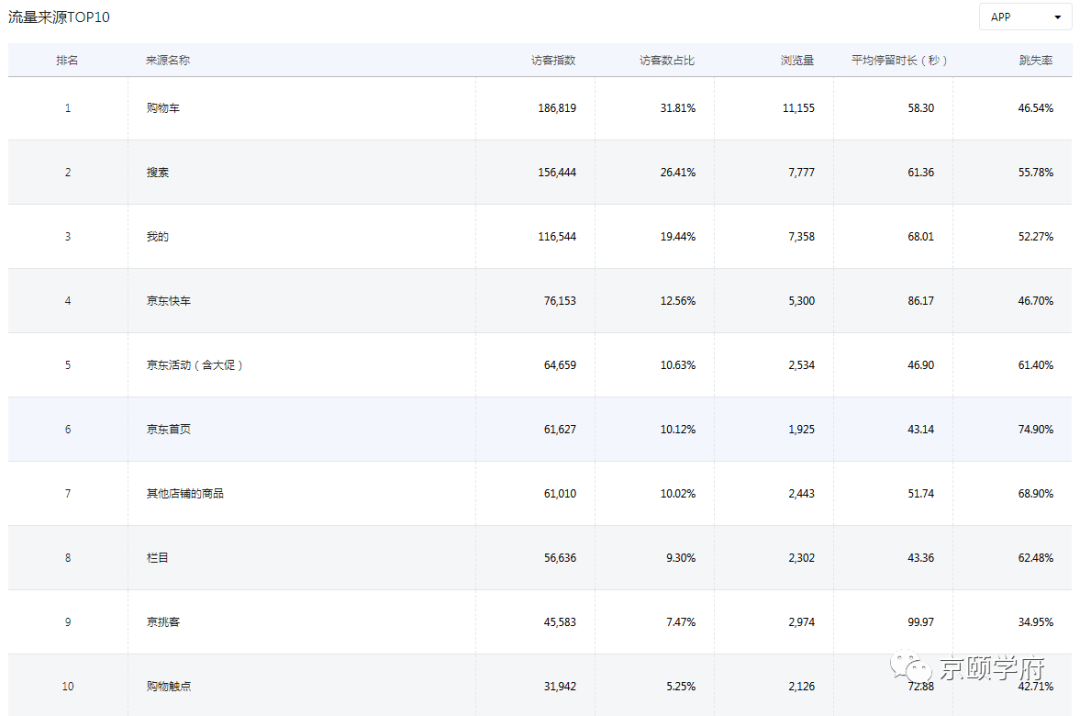The height and width of the screenshot is (716, 1080).
Task: Select the 栏目 source name
Action: click(157, 558)
